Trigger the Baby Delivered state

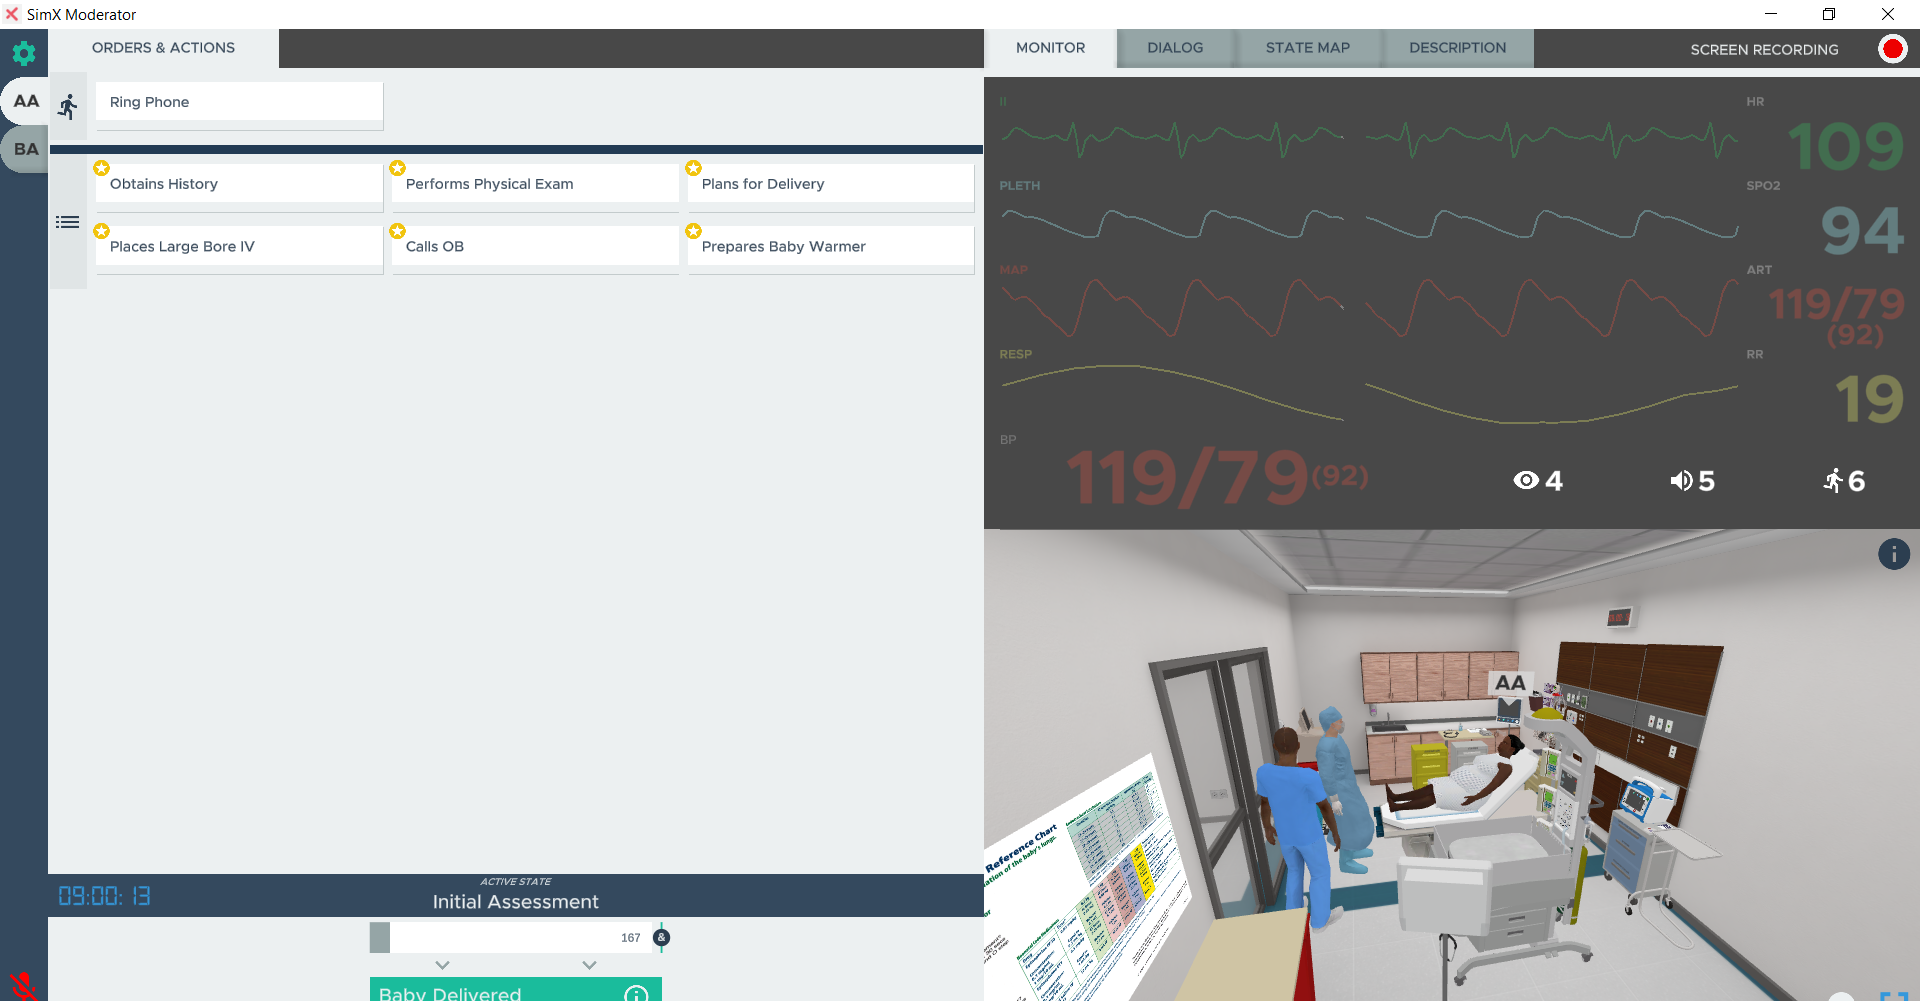click(x=500, y=991)
